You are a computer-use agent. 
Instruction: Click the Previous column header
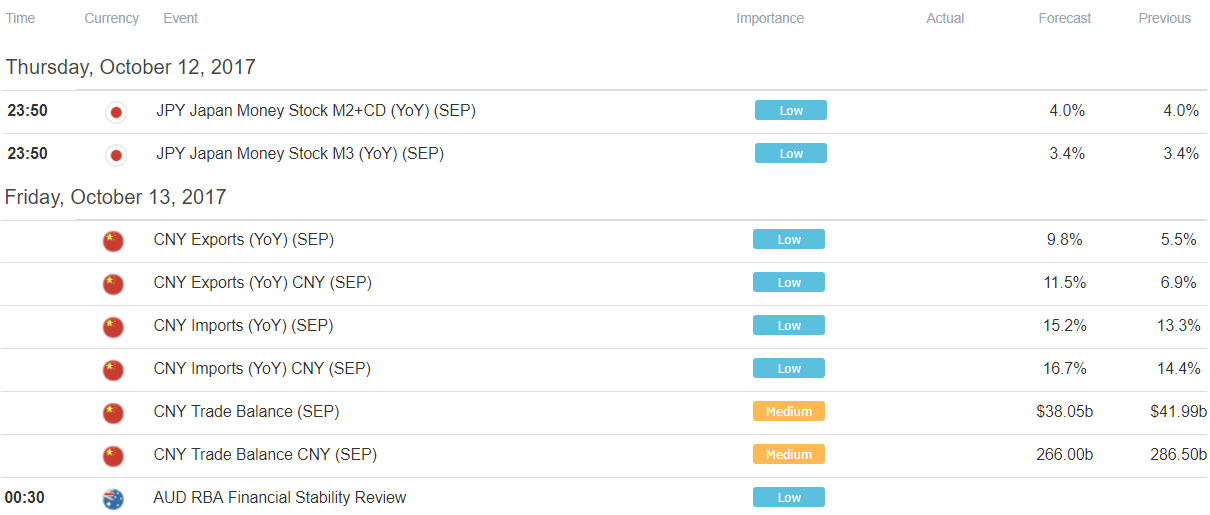tap(1165, 18)
